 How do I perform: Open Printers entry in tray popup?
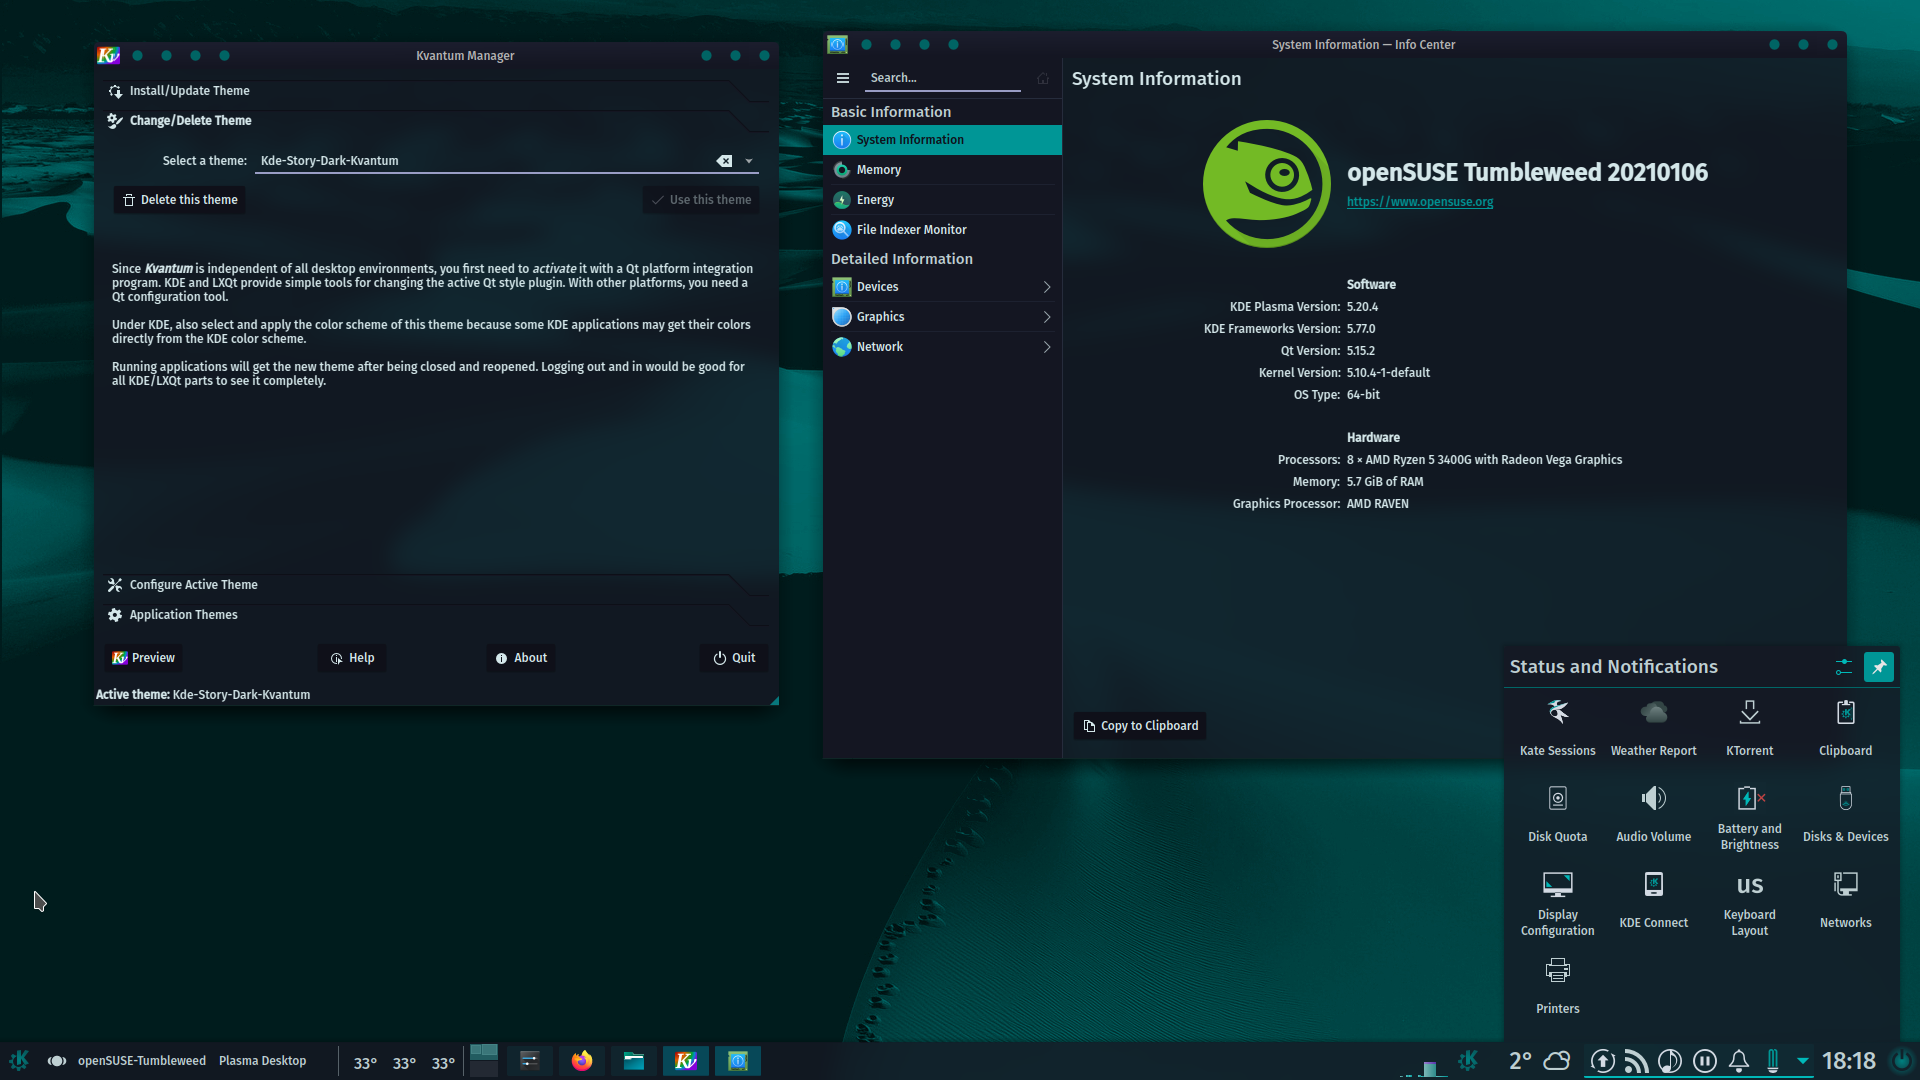point(1557,986)
